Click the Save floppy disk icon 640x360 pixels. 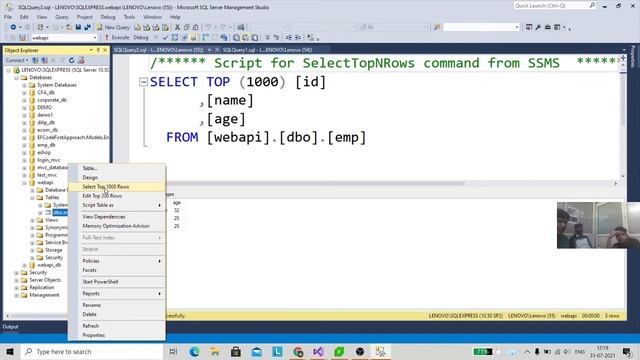pos(78,27)
